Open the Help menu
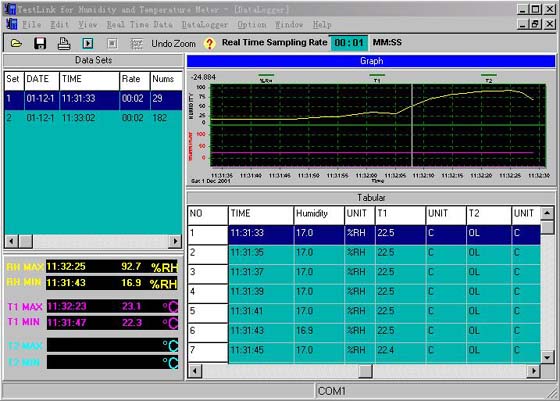This screenshot has width=560, height=401. click(x=322, y=25)
